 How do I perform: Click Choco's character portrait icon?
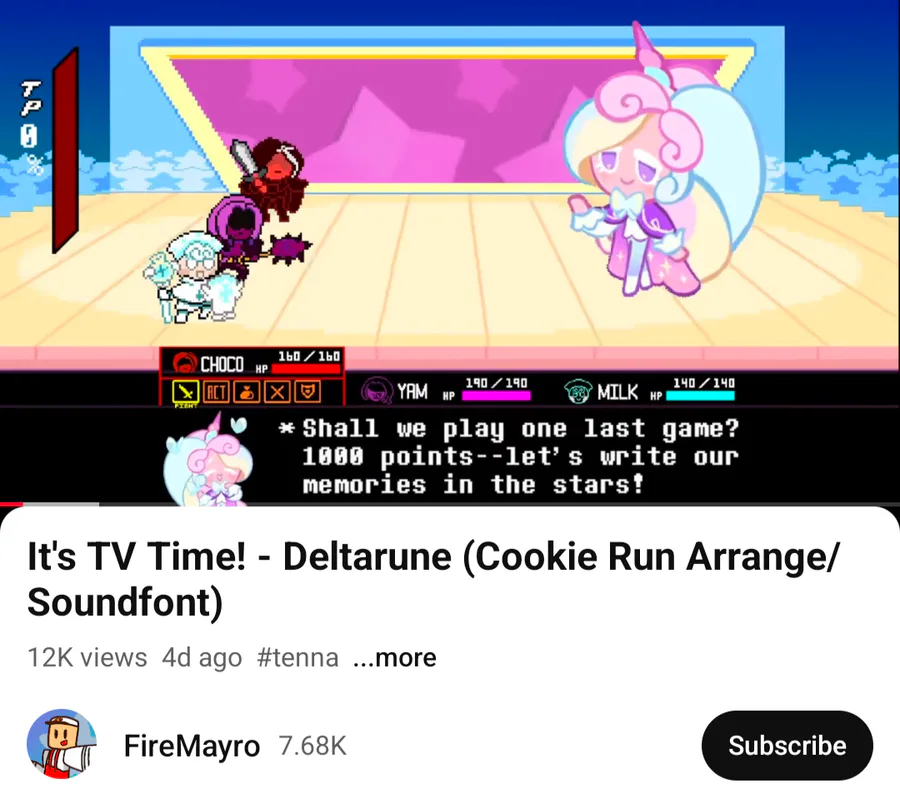pyautogui.click(x=184, y=363)
